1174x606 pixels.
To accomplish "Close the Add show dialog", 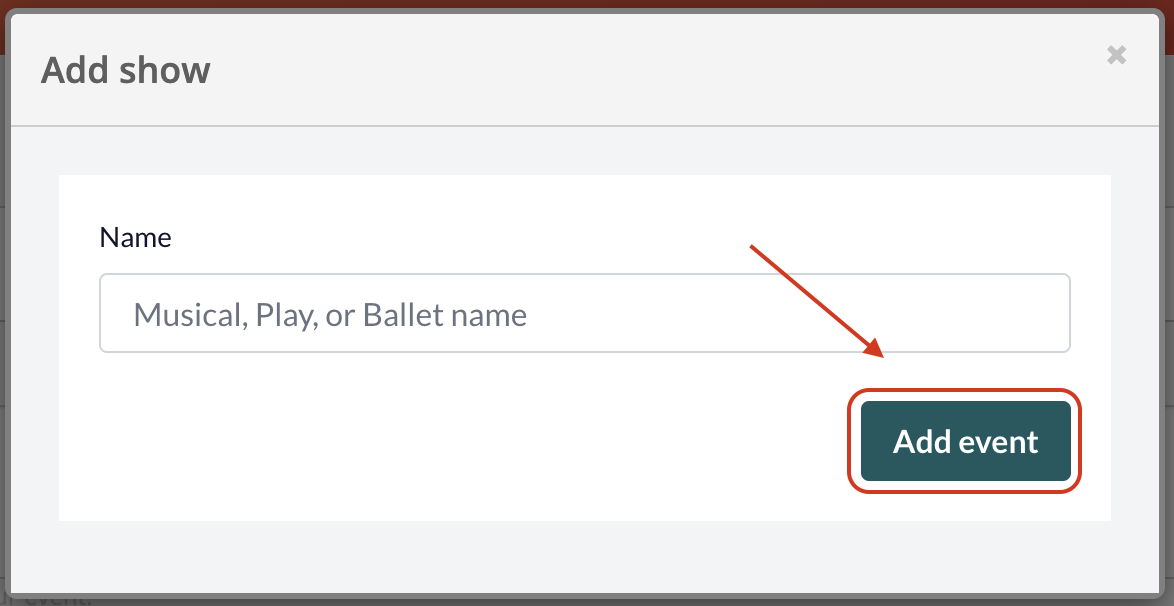I will (1116, 55).
